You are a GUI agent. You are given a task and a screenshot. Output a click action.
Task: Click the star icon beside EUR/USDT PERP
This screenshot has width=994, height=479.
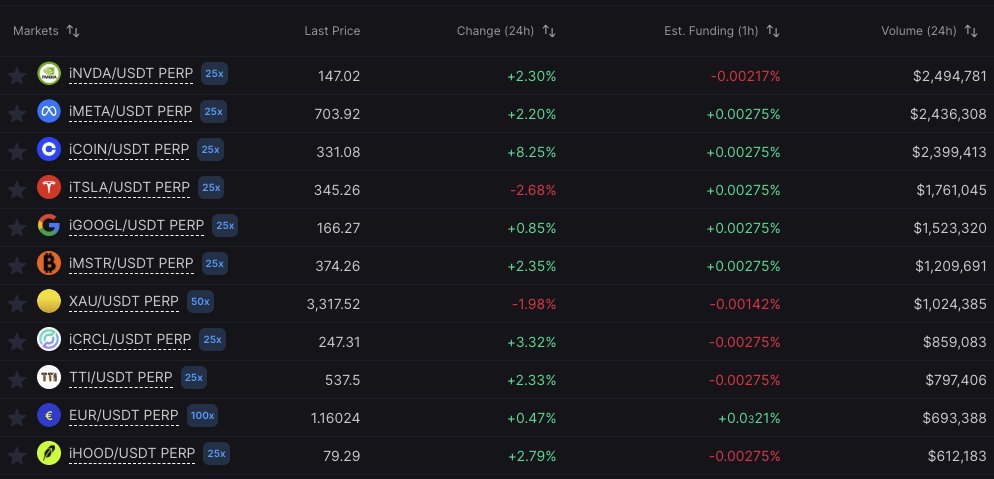[x=16, y=418]
